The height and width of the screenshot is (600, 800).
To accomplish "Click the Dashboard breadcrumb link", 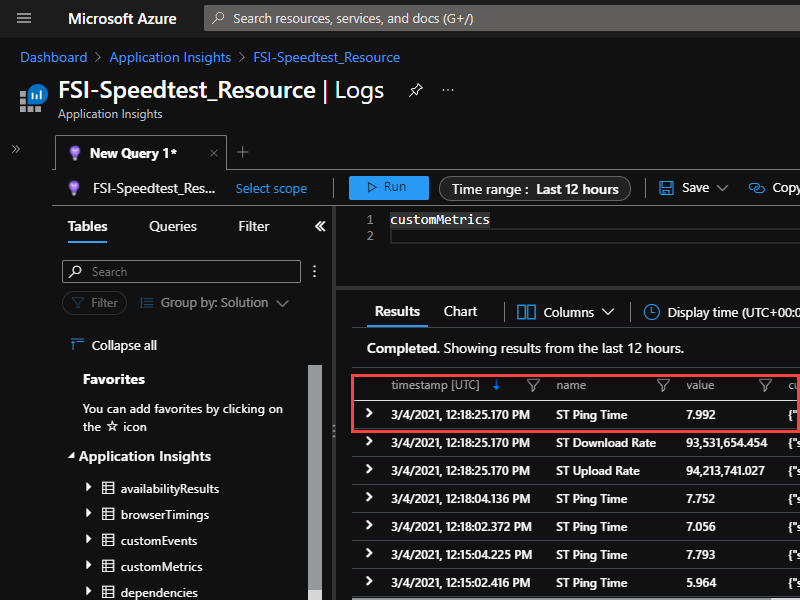I will coord(53,57).
